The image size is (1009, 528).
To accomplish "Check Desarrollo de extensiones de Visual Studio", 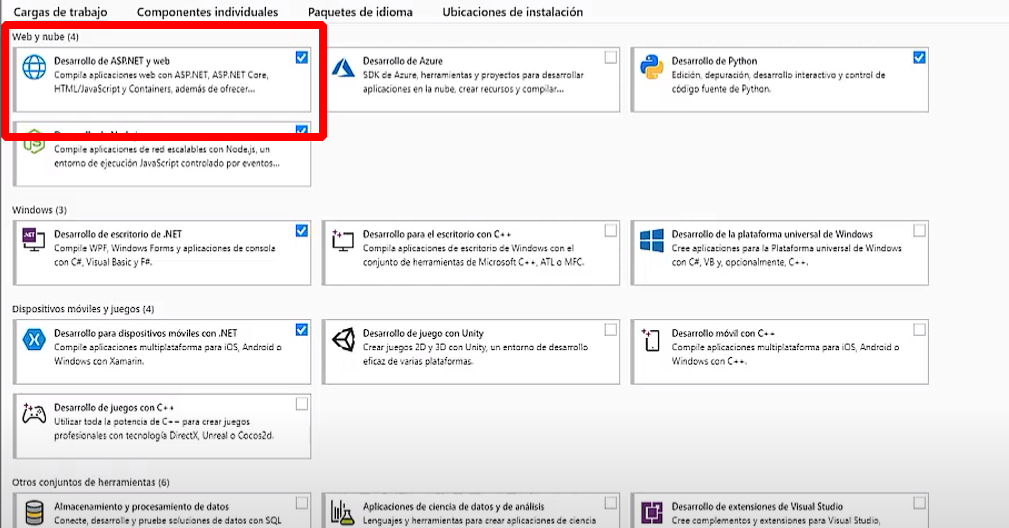I will pyautogui.click(x=920, y=503).
